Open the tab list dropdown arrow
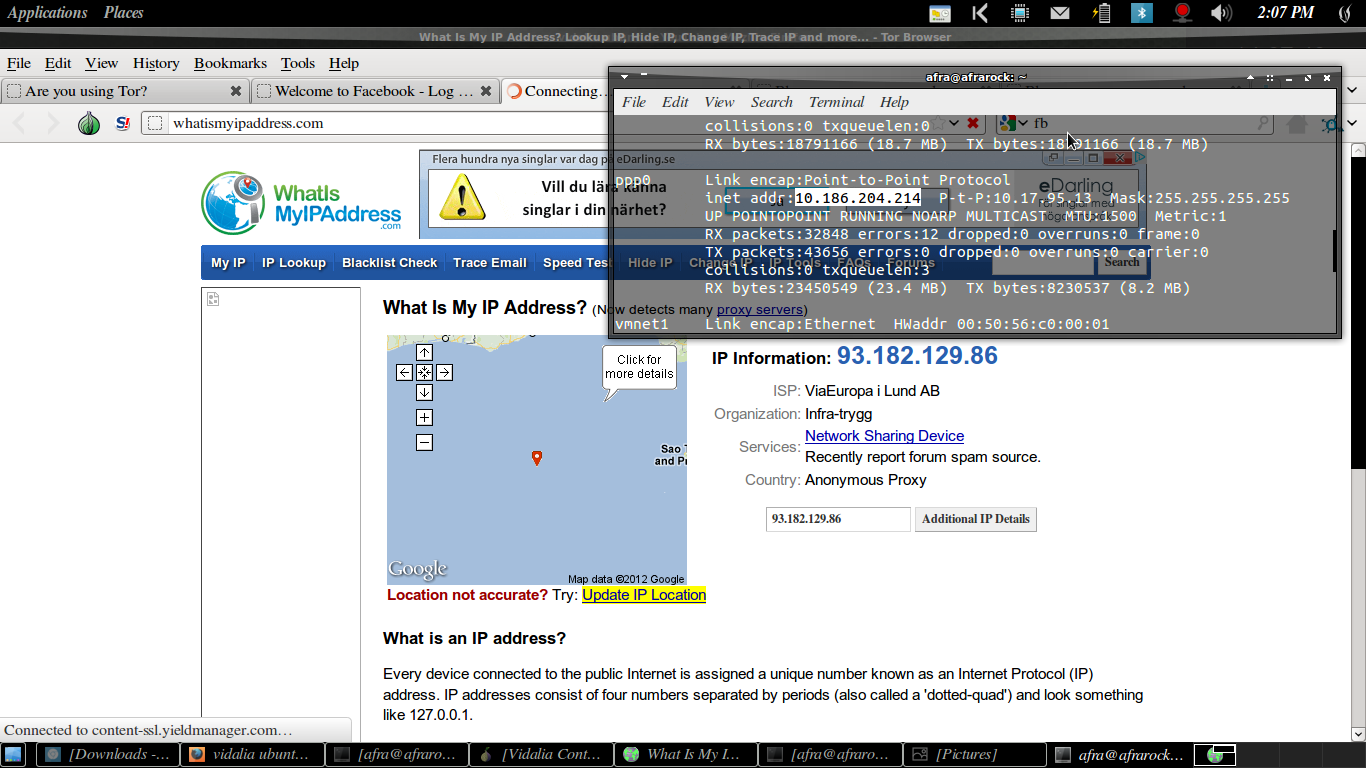This screenshot has height=768, width=1366. [1354, 91]
